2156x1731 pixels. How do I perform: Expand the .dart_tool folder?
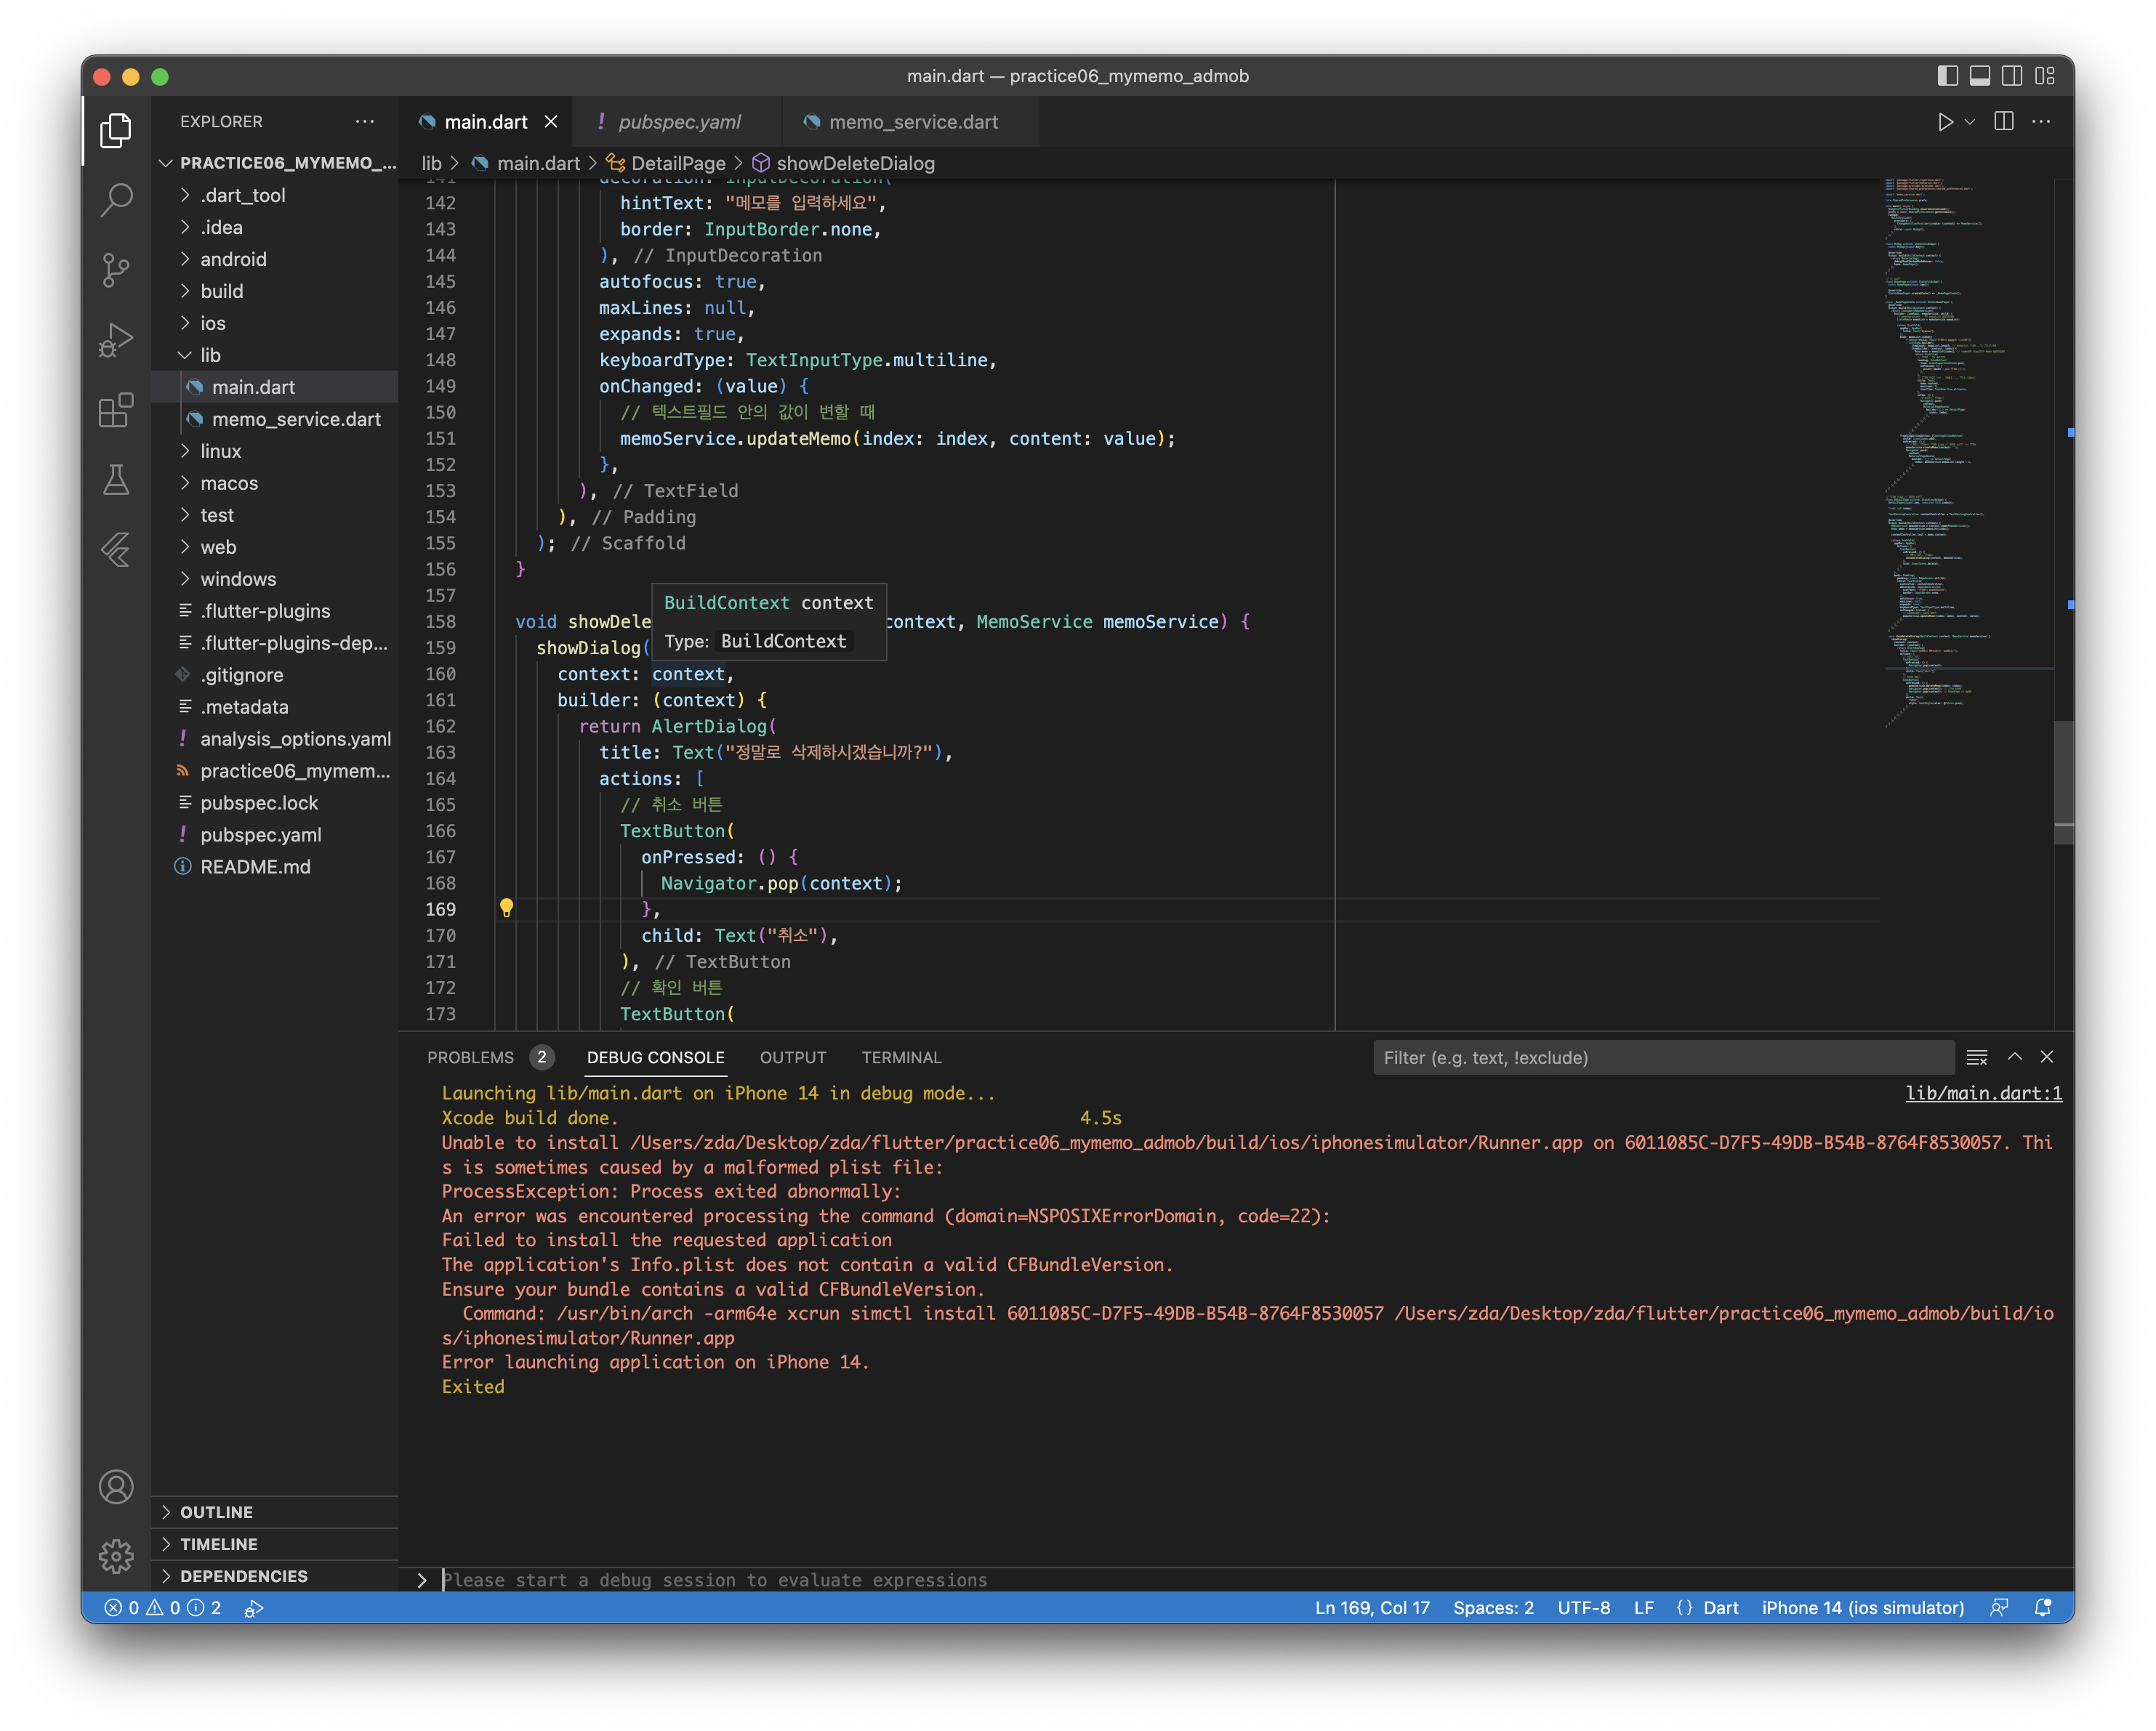tap(275, 195)
